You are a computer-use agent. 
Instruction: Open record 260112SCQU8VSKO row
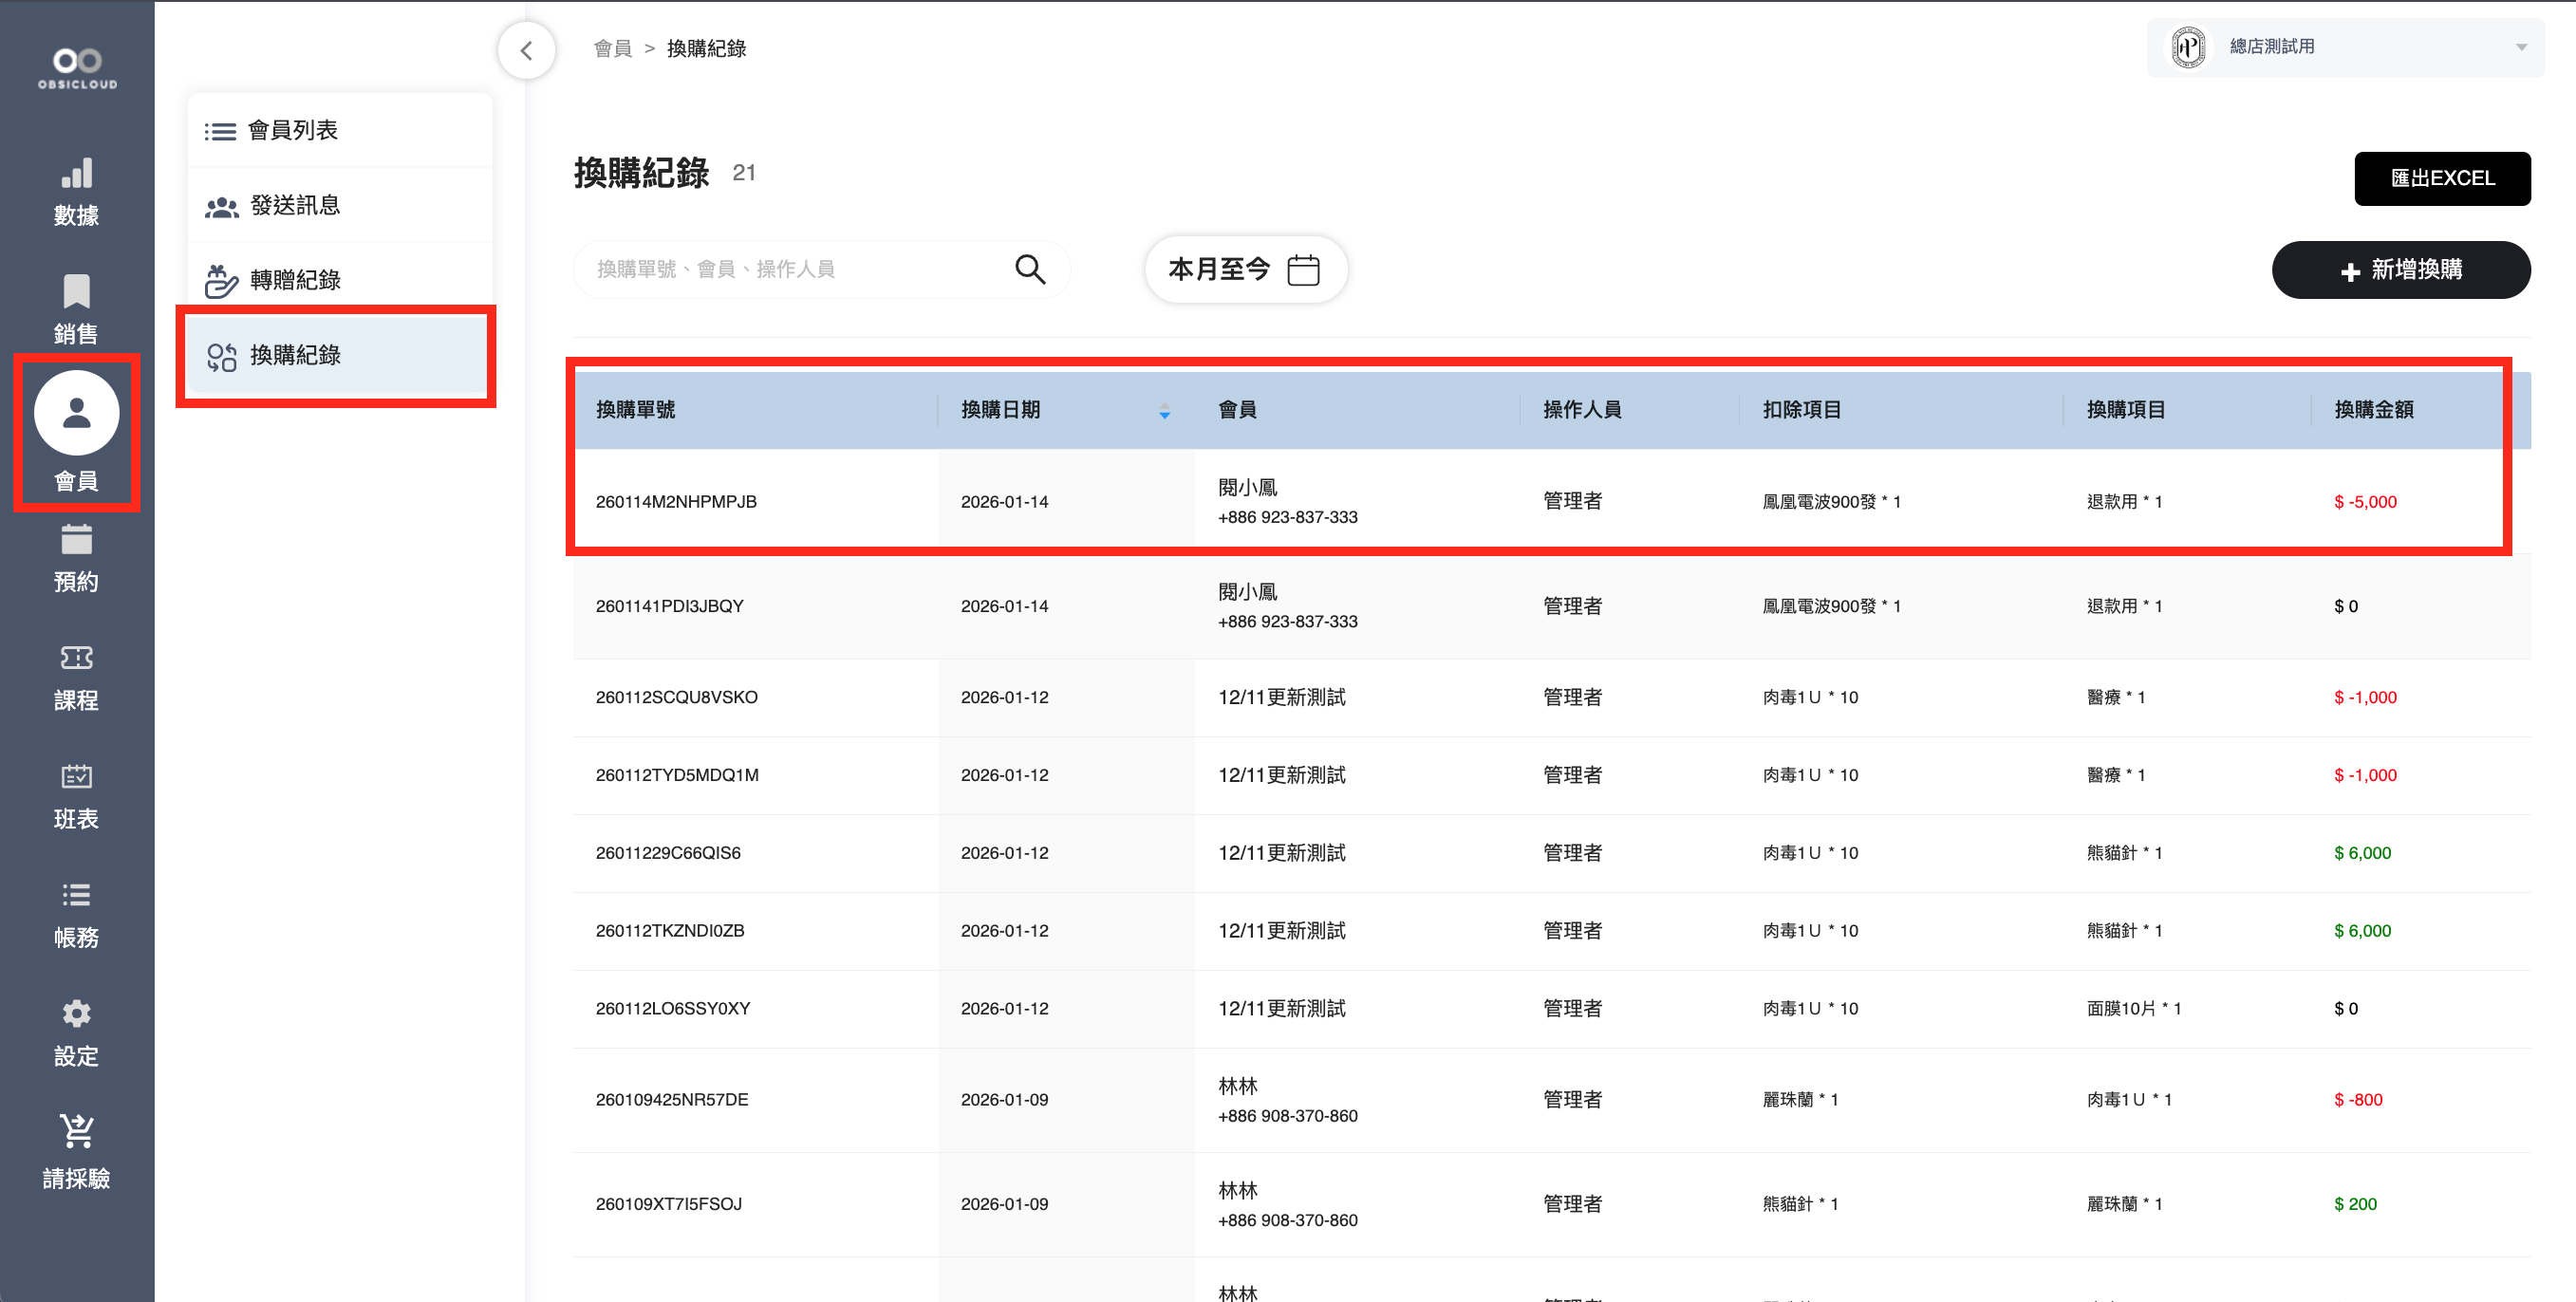676,697
